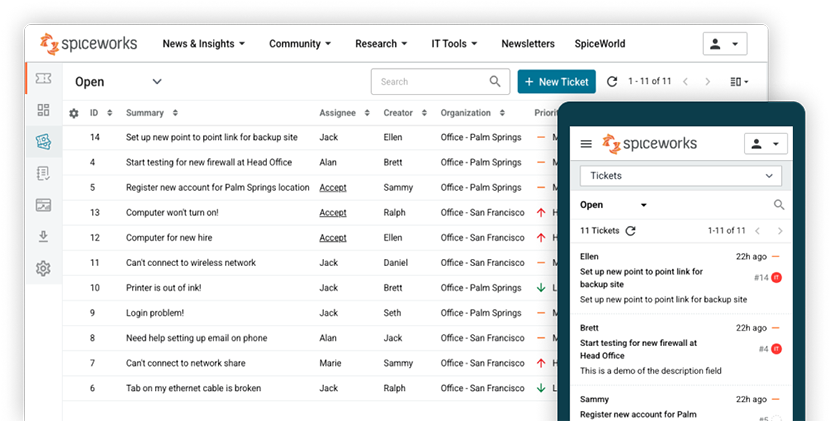Sort table by Organization column

pyautogui.click(x=502, y=113)
